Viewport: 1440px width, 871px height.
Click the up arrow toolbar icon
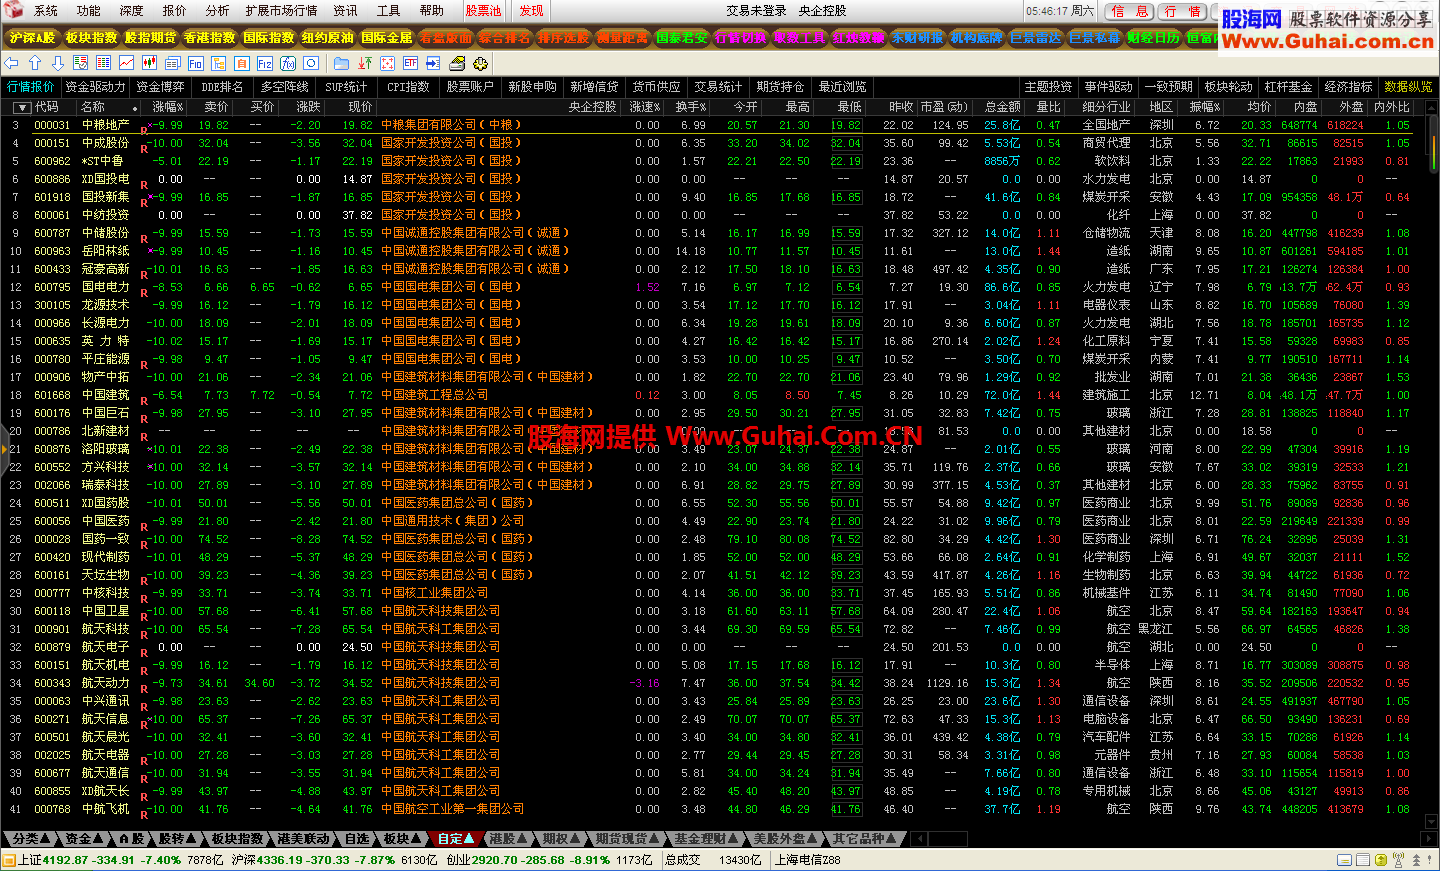[x=35, y=63]
